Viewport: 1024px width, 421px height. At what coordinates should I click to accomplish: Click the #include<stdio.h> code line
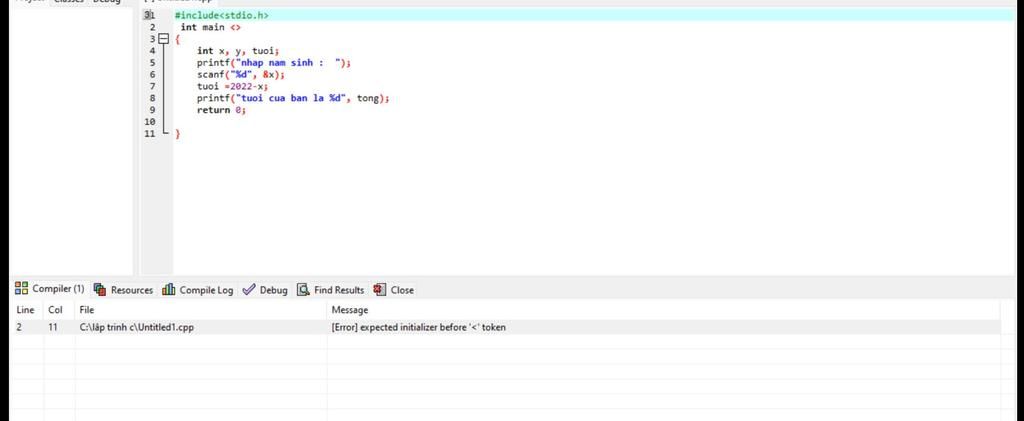pyautogui.click(x=221, y=15)
